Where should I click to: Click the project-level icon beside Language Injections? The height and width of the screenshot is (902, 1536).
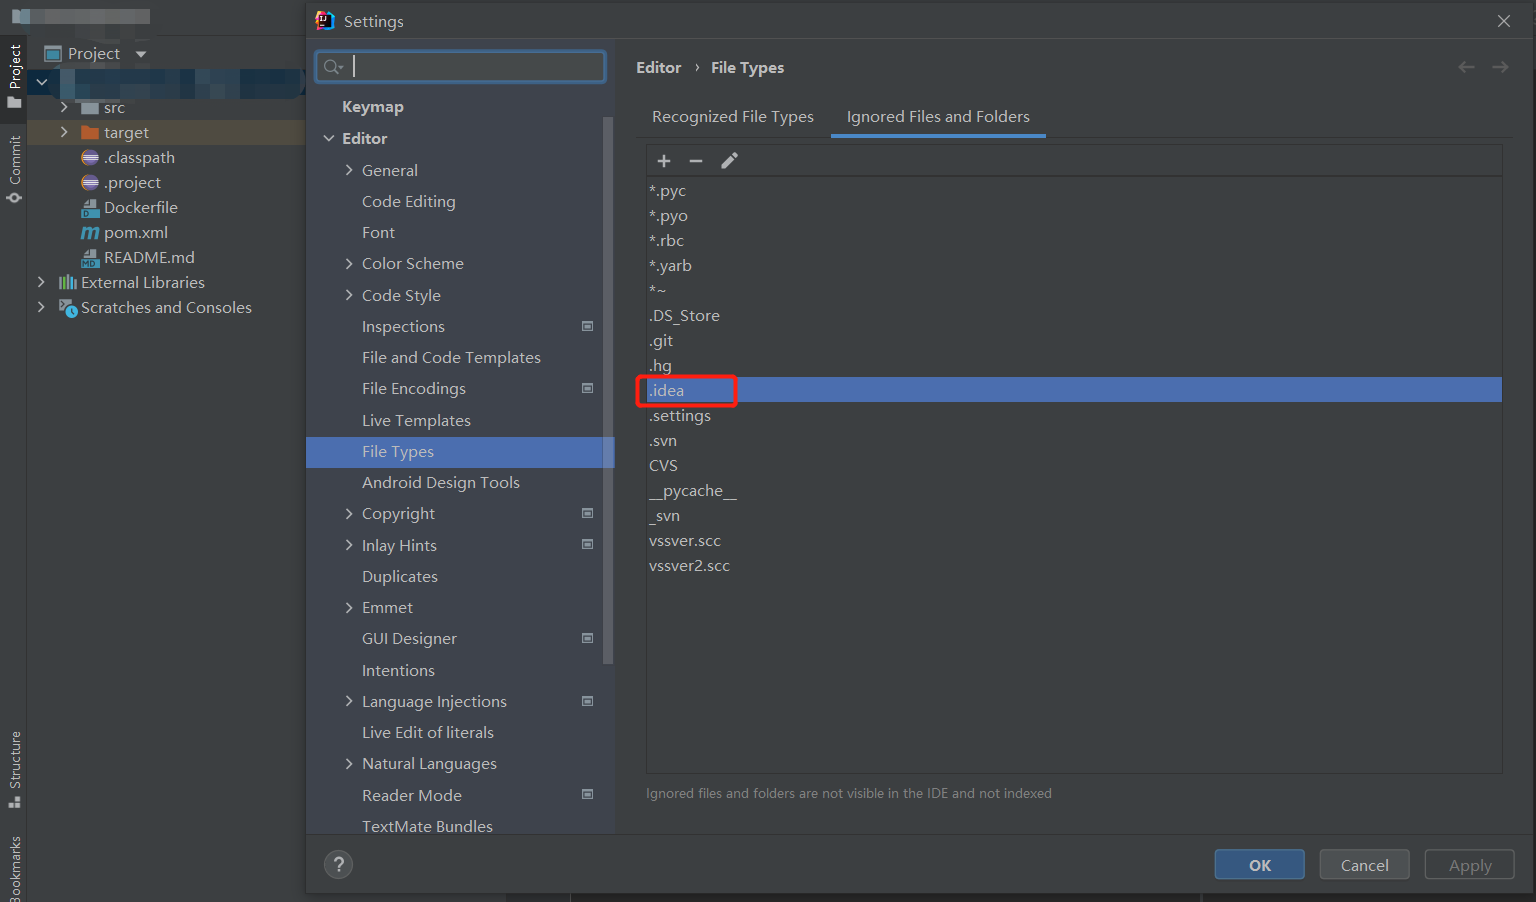(588, 701)
